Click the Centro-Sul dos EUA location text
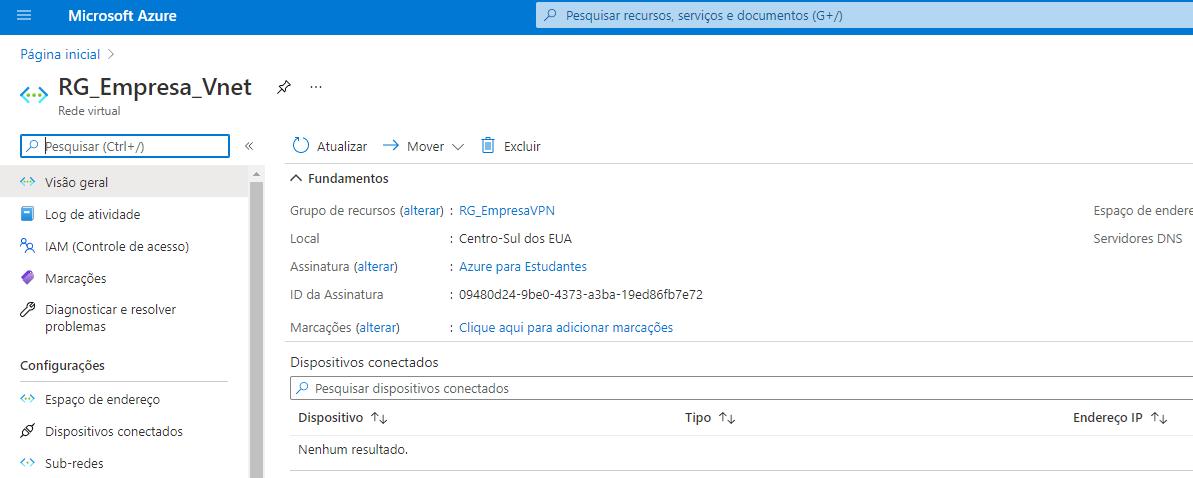The image size is (1193, 478). [x=515, y=239]
